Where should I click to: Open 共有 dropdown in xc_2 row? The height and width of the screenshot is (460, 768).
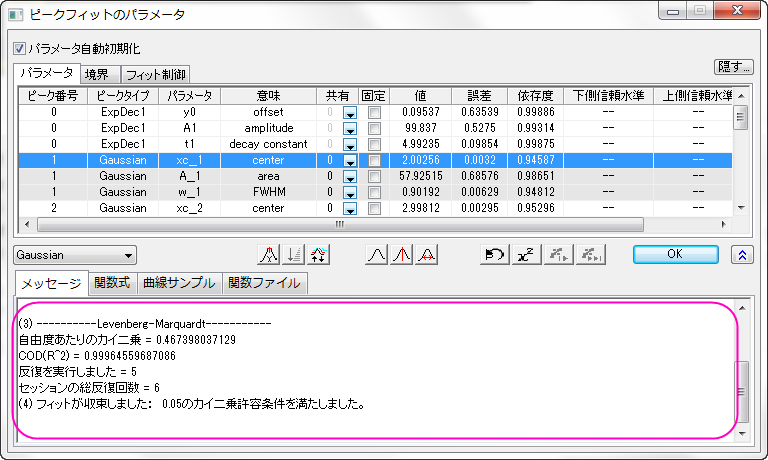click(x=350, y=209)
